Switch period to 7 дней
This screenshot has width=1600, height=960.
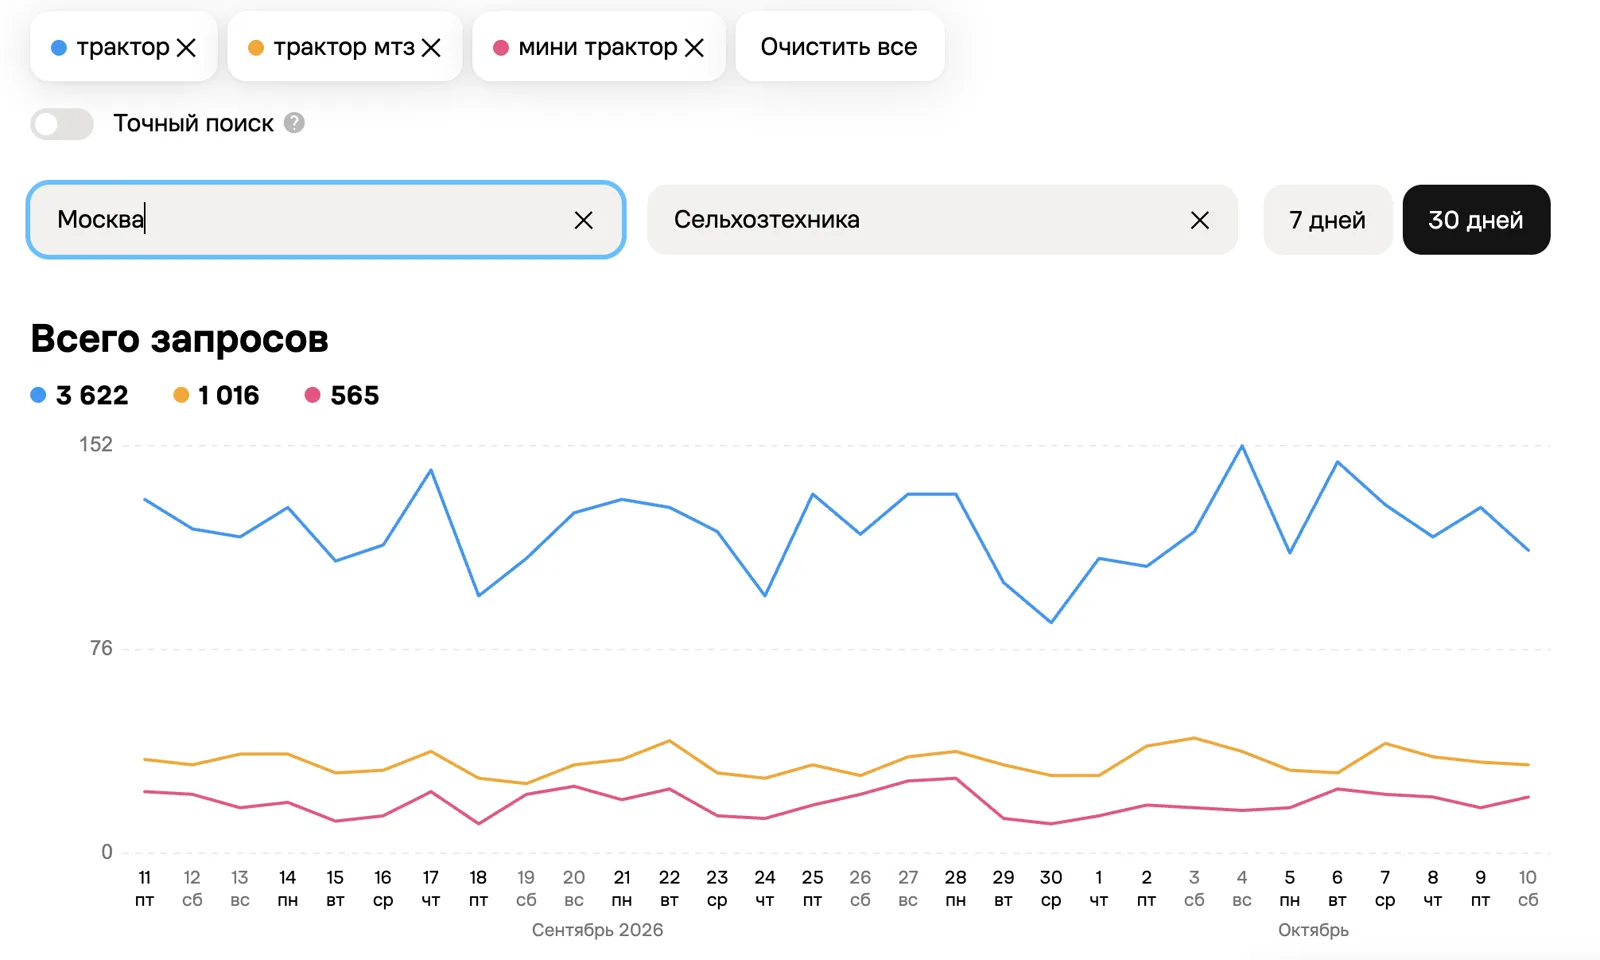1327,220
